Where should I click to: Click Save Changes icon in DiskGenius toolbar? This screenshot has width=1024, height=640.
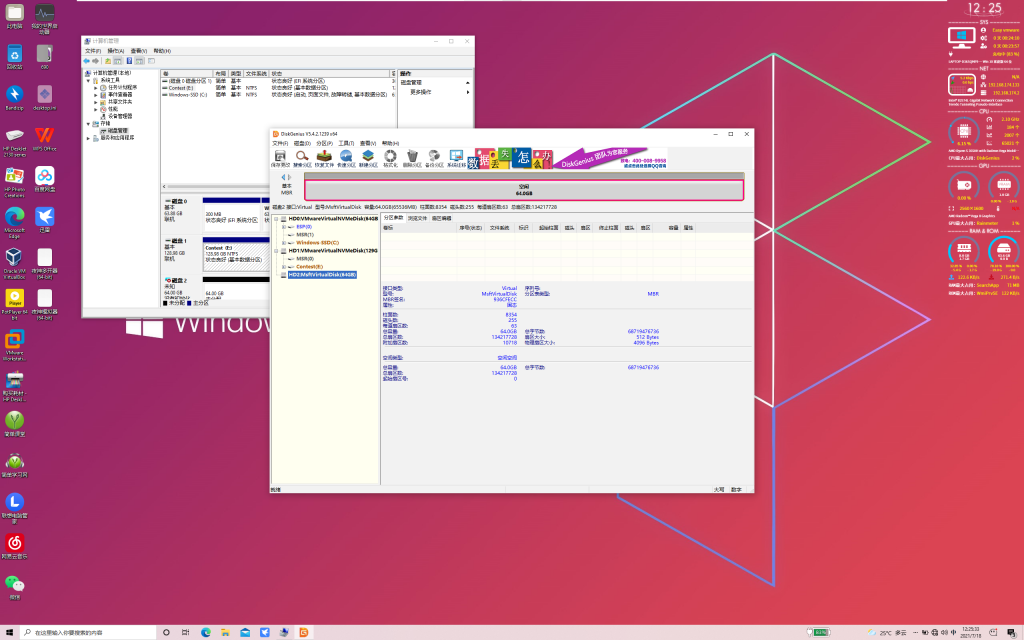(280, 157)
